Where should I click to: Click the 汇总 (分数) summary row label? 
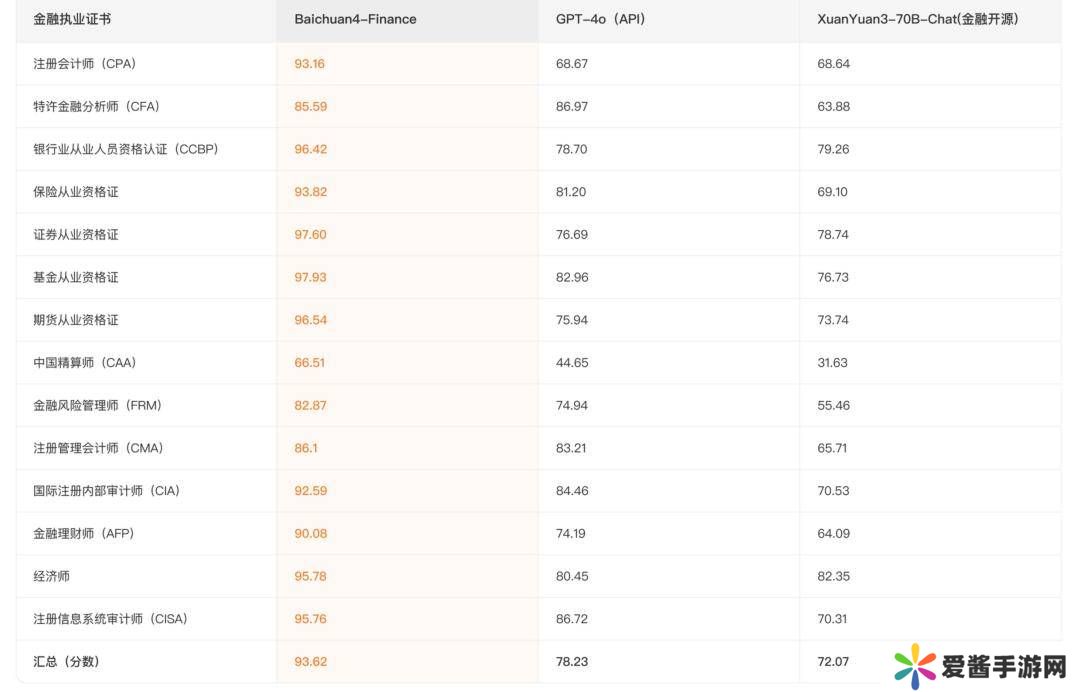pos(66,661)
